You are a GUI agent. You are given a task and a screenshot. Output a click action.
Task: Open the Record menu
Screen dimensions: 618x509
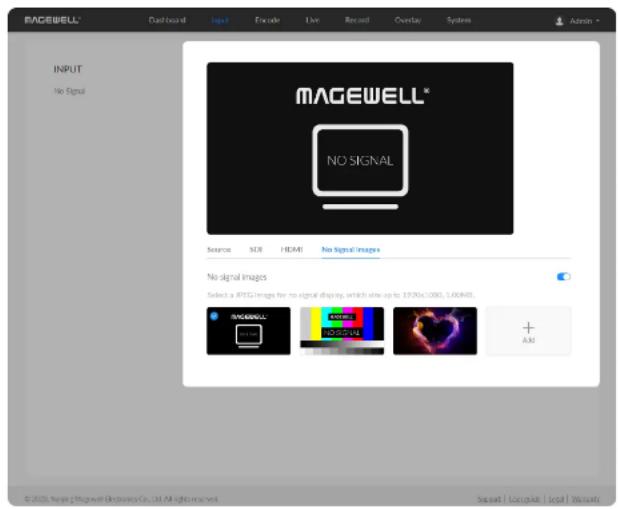click(357, 20)
